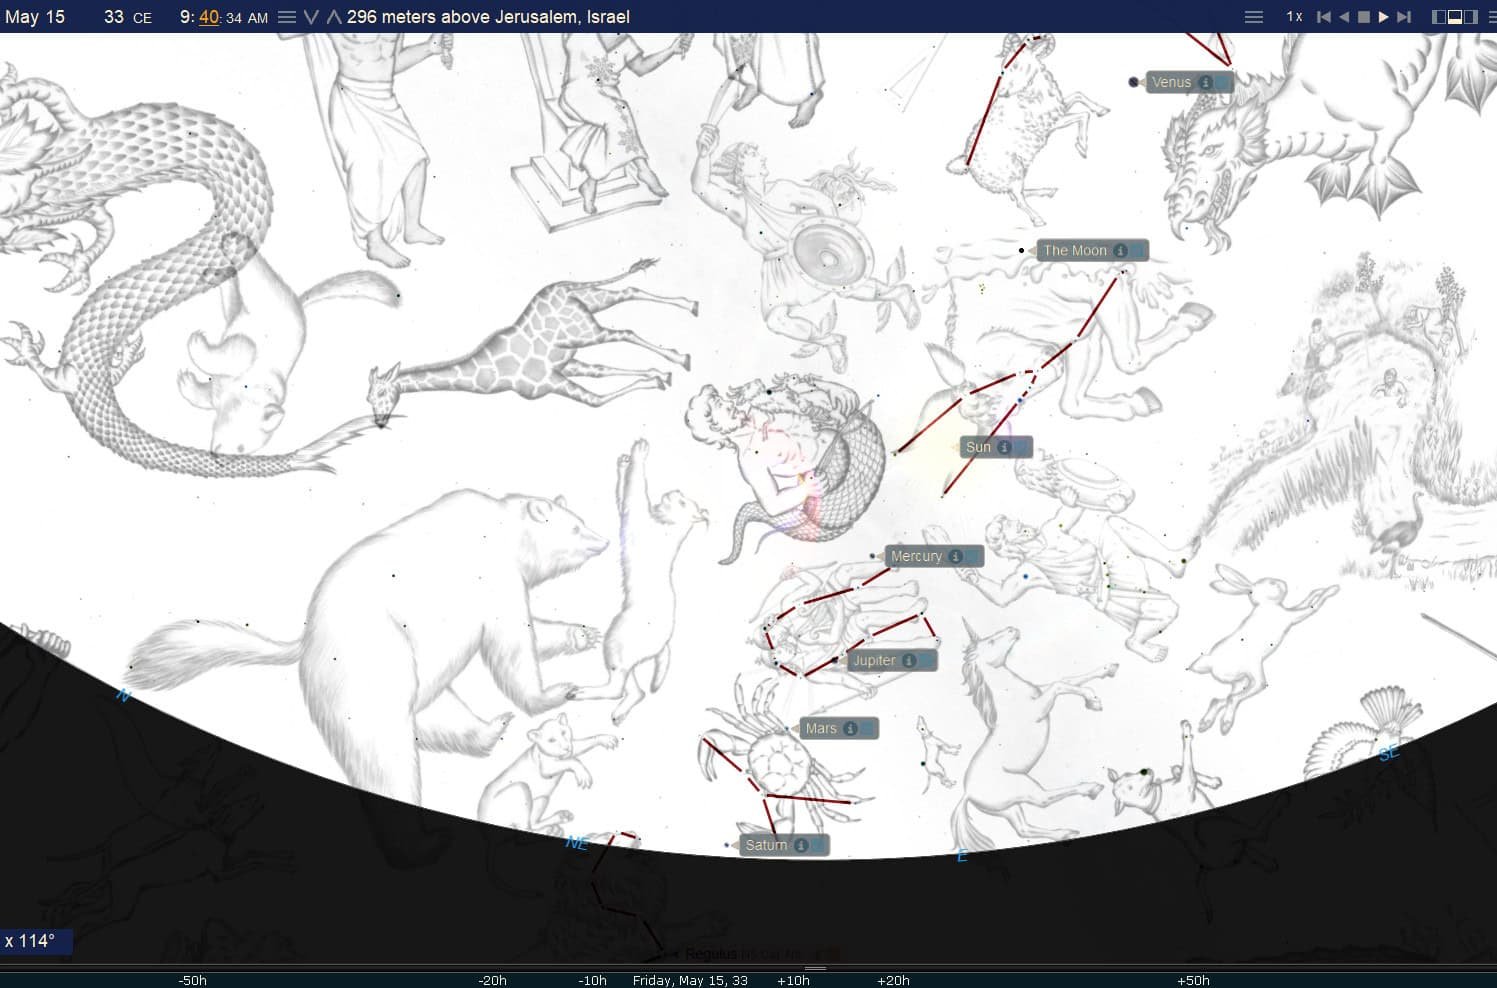Screen dimensions: 1497x988
Task: Toggle the bottom pane layout
Action: point(1455,17)
